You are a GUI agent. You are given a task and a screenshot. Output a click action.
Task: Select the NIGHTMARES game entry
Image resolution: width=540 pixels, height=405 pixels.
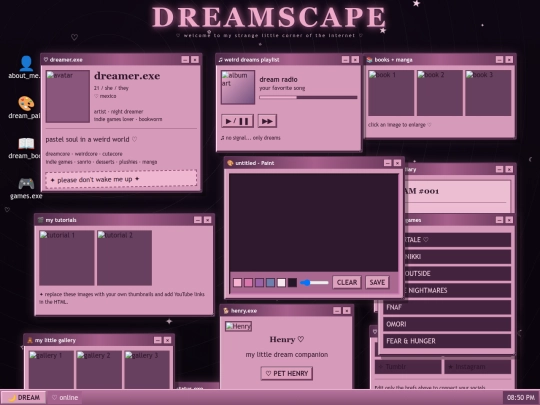458,290
